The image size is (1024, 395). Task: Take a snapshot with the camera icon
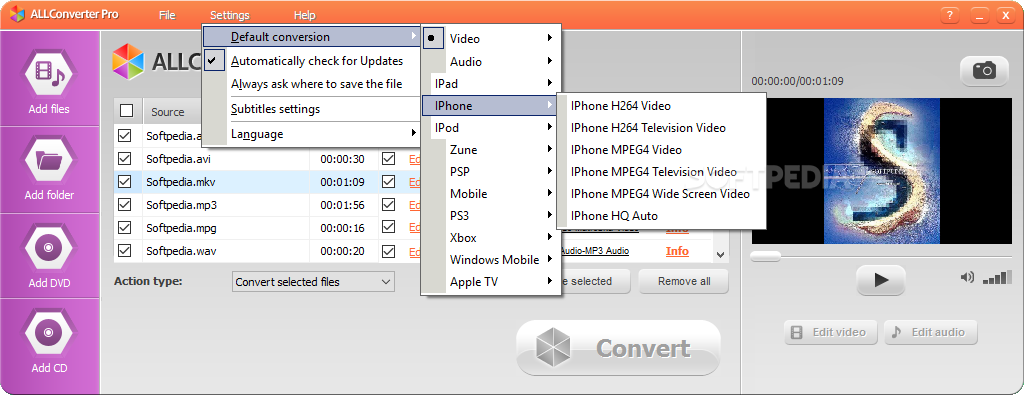coord(984,70)
